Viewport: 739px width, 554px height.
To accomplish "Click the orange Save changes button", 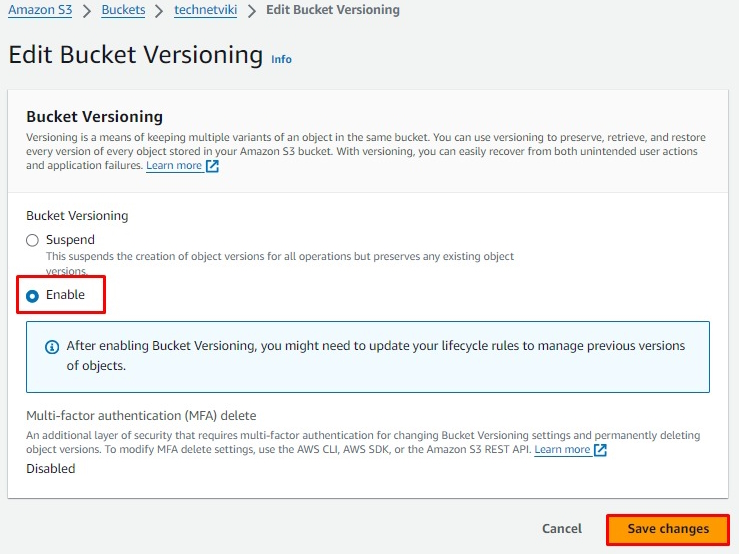I will (x=668, y=529).
